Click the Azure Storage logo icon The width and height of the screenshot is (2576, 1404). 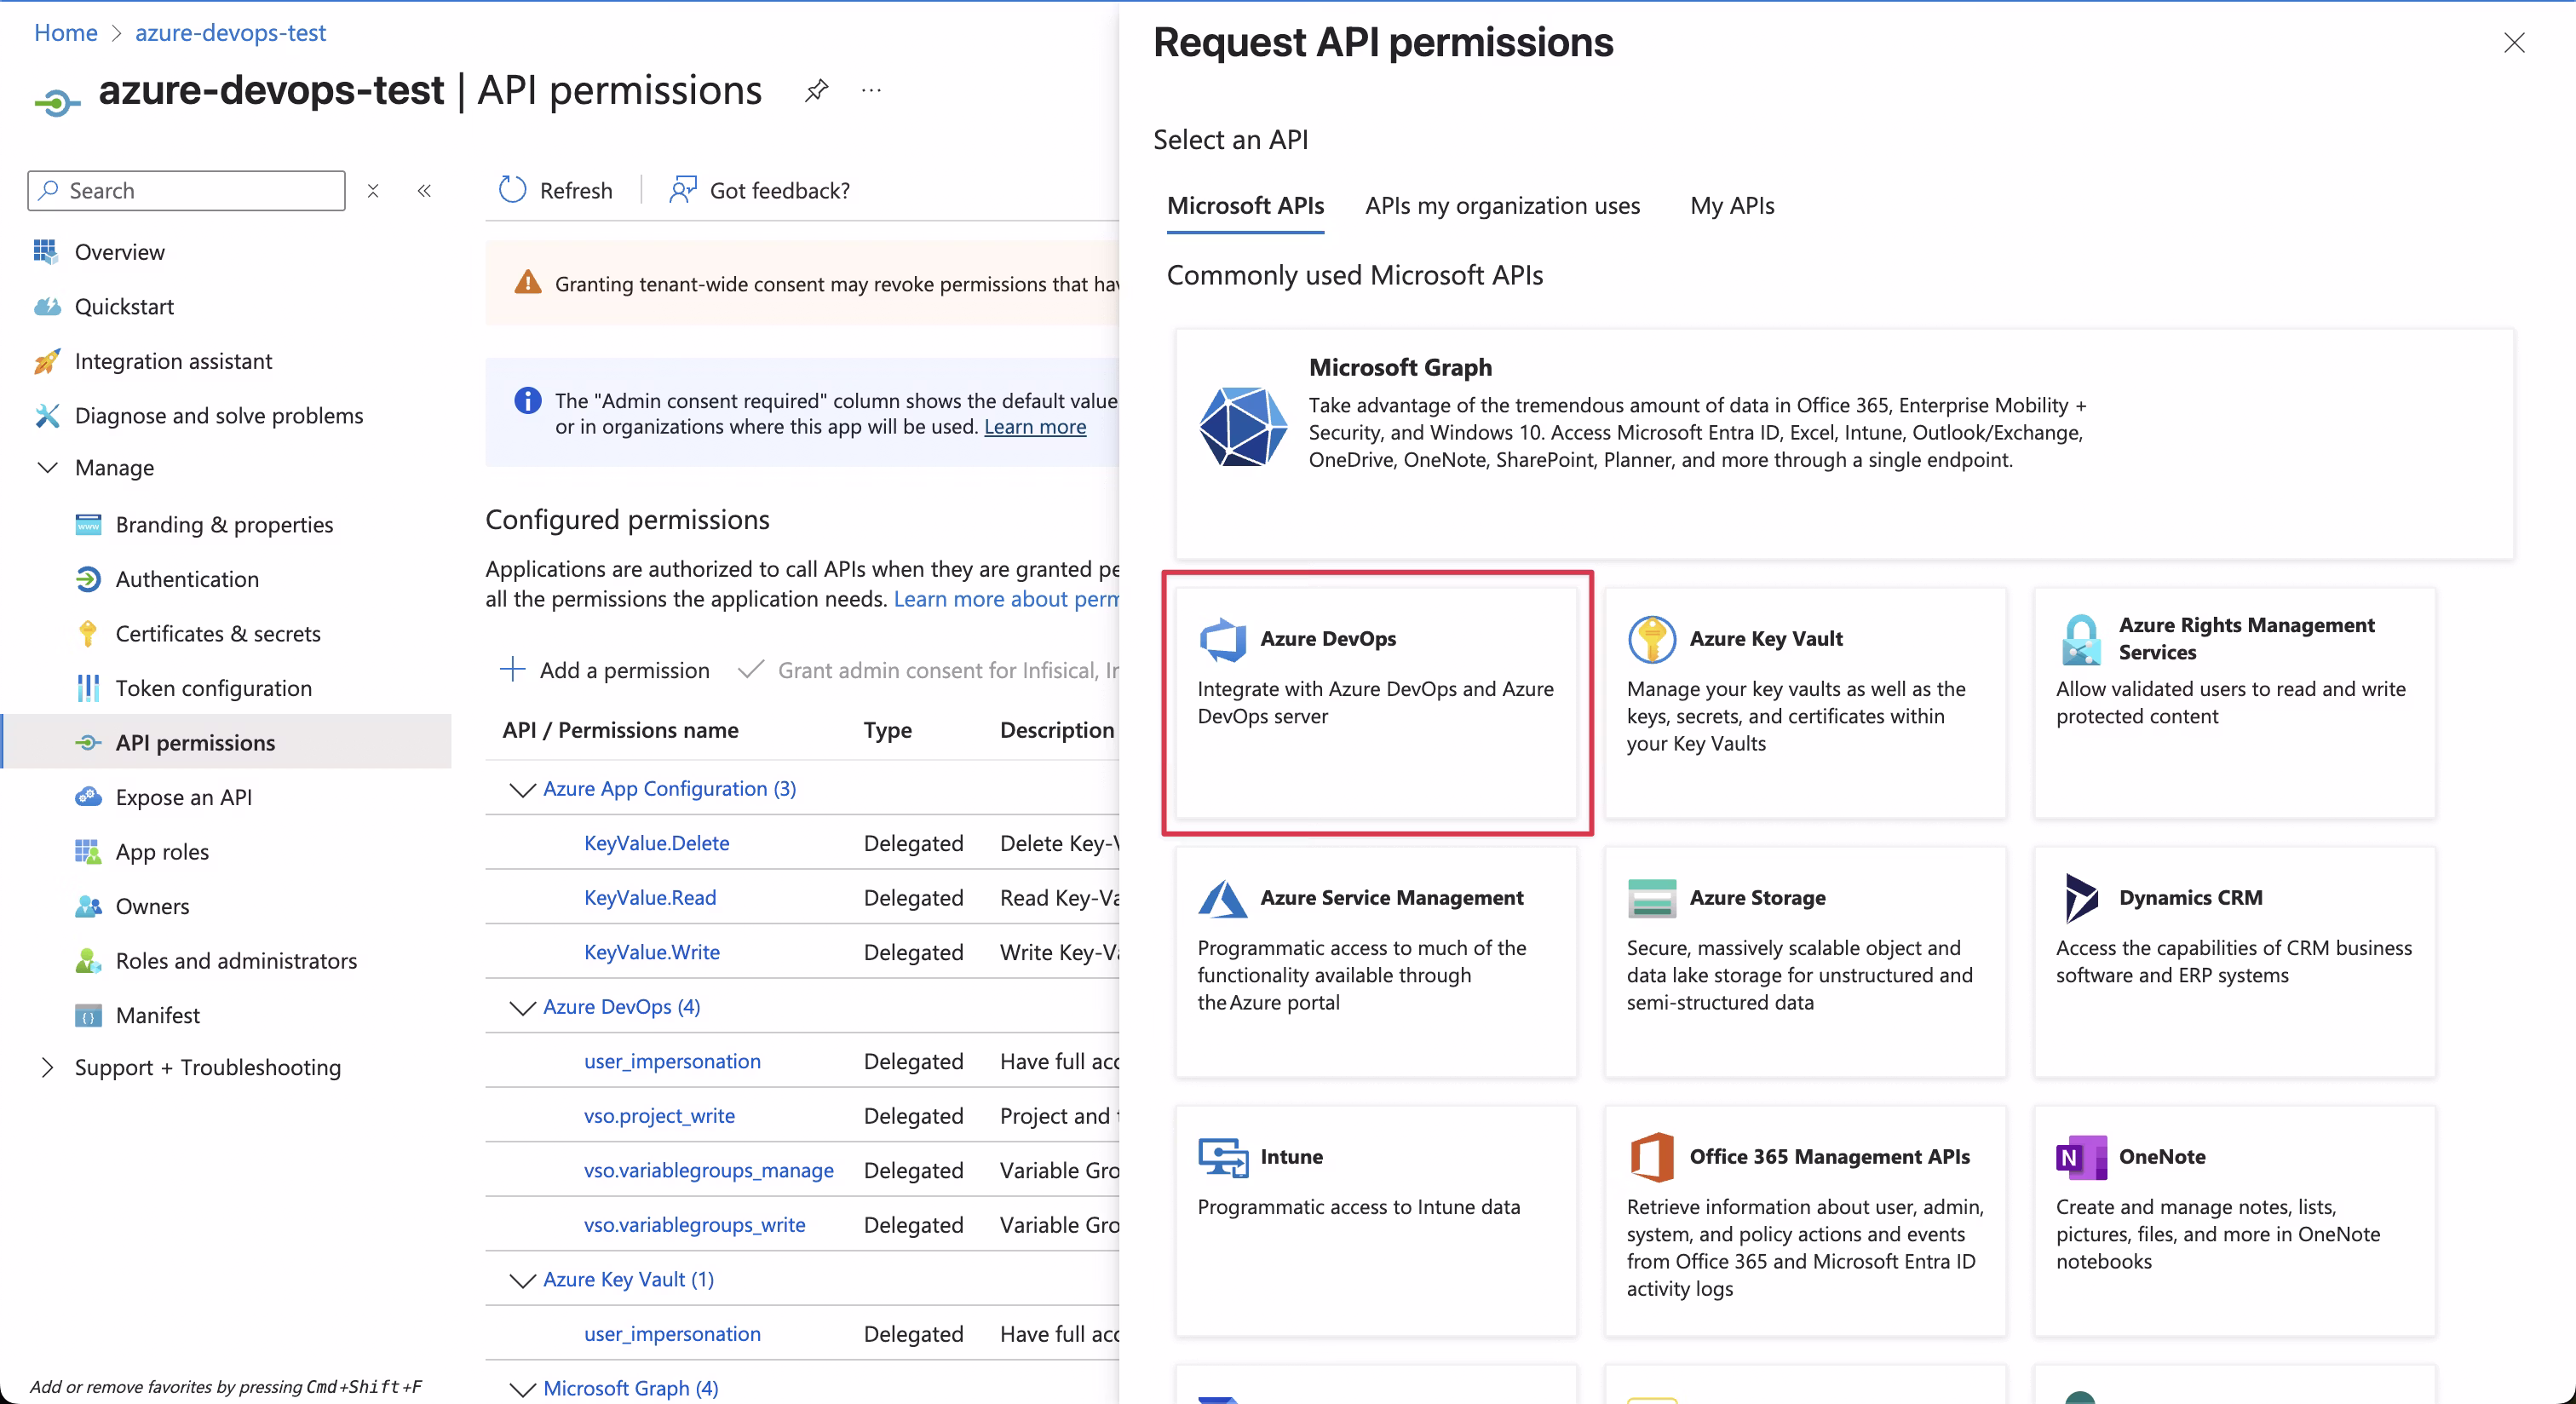click(x=1651, y=898)
